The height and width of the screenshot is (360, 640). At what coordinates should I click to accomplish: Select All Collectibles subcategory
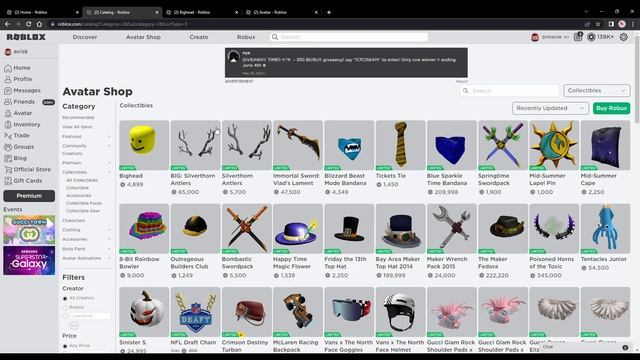coord(82,180)
